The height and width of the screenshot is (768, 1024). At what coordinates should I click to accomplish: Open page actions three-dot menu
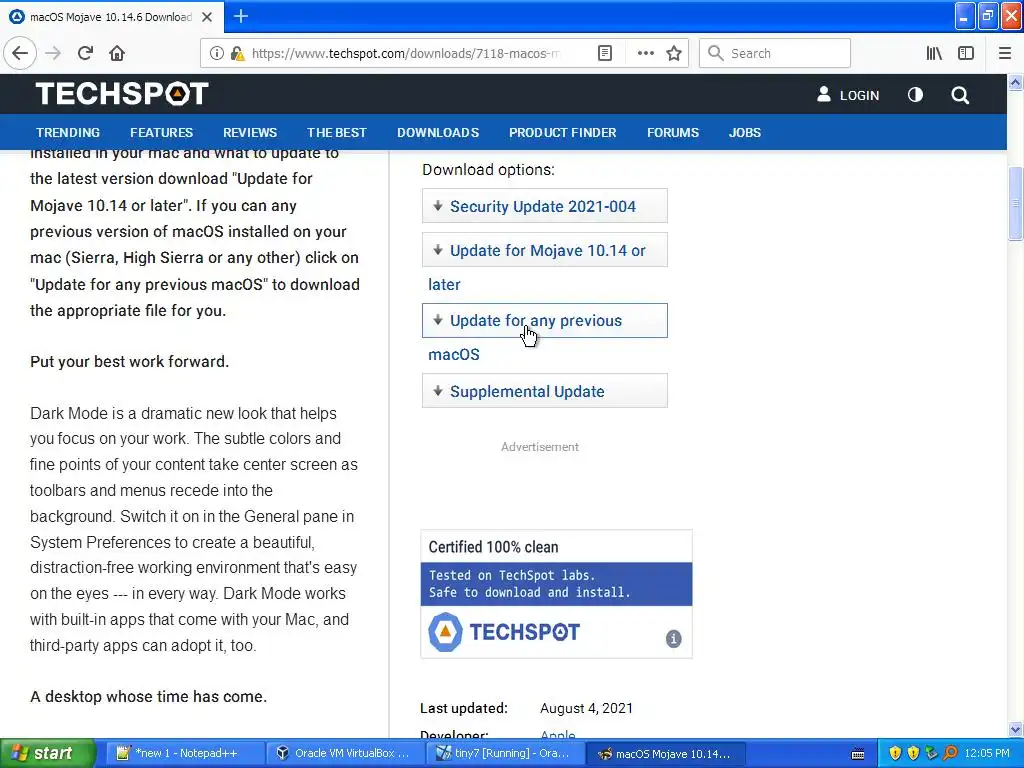pyautogui.click(x=645, y=53)
